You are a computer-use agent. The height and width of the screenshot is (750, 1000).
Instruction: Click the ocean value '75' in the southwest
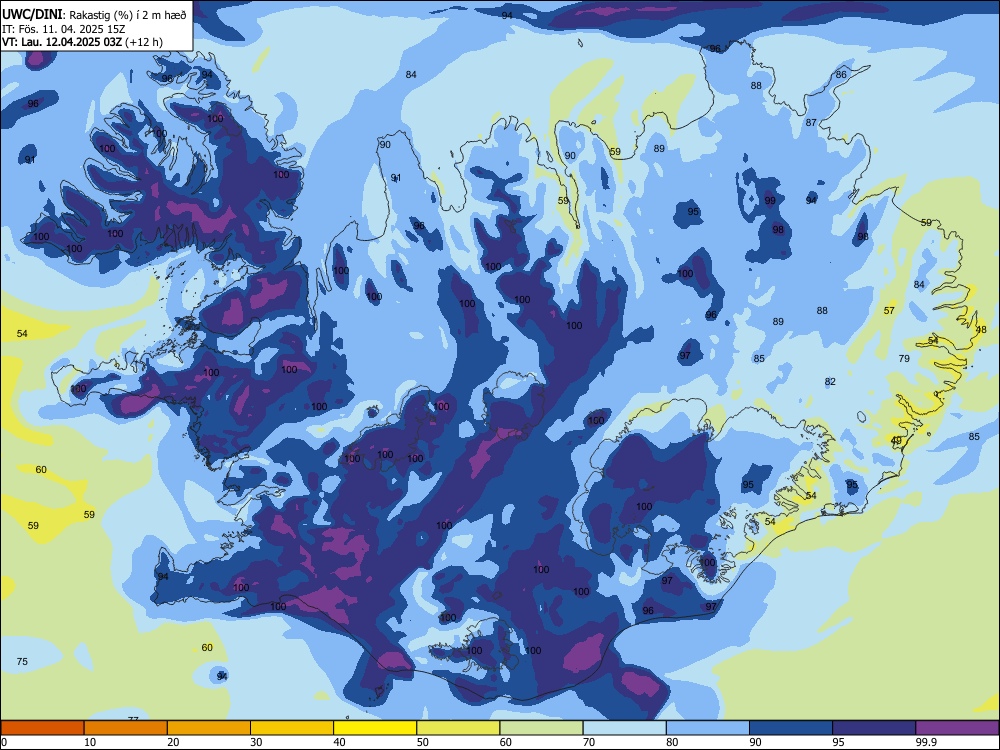(x=22, y=661)
